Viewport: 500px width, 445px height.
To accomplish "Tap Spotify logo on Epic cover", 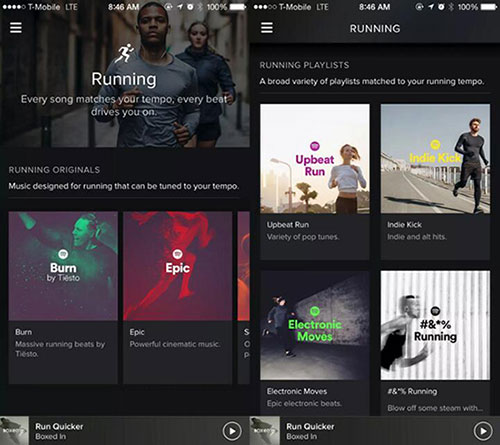I will click(x=178, y=254).
